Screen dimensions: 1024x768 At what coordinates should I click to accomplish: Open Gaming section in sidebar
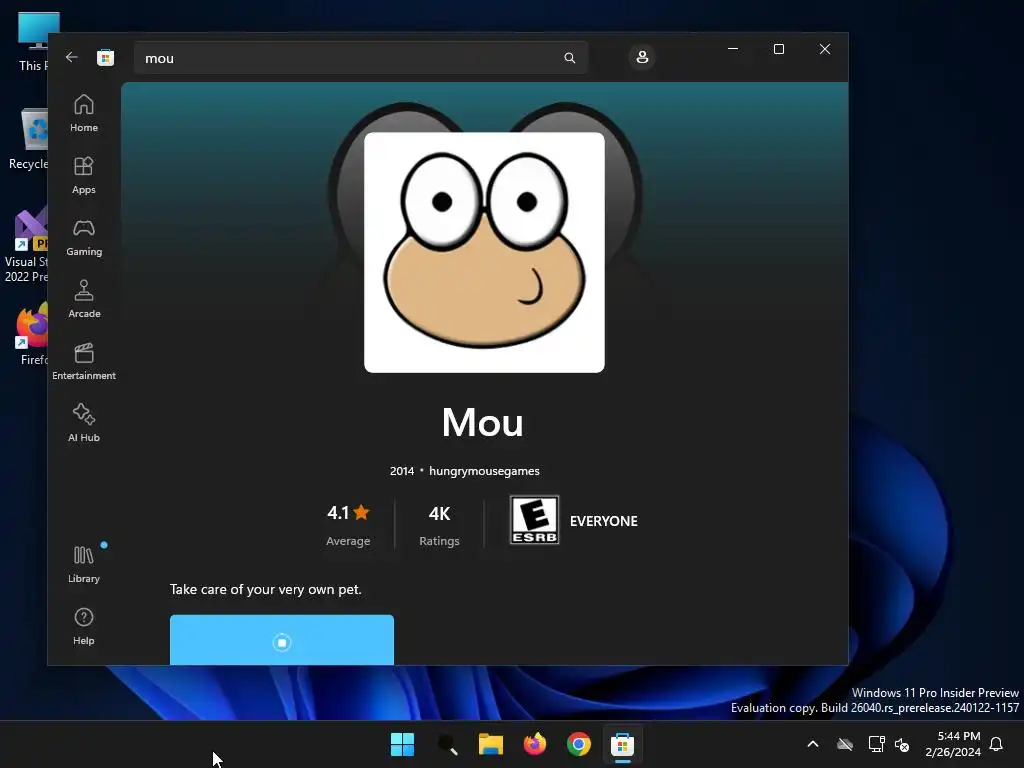pyautogui.click(x=84, y=237)
